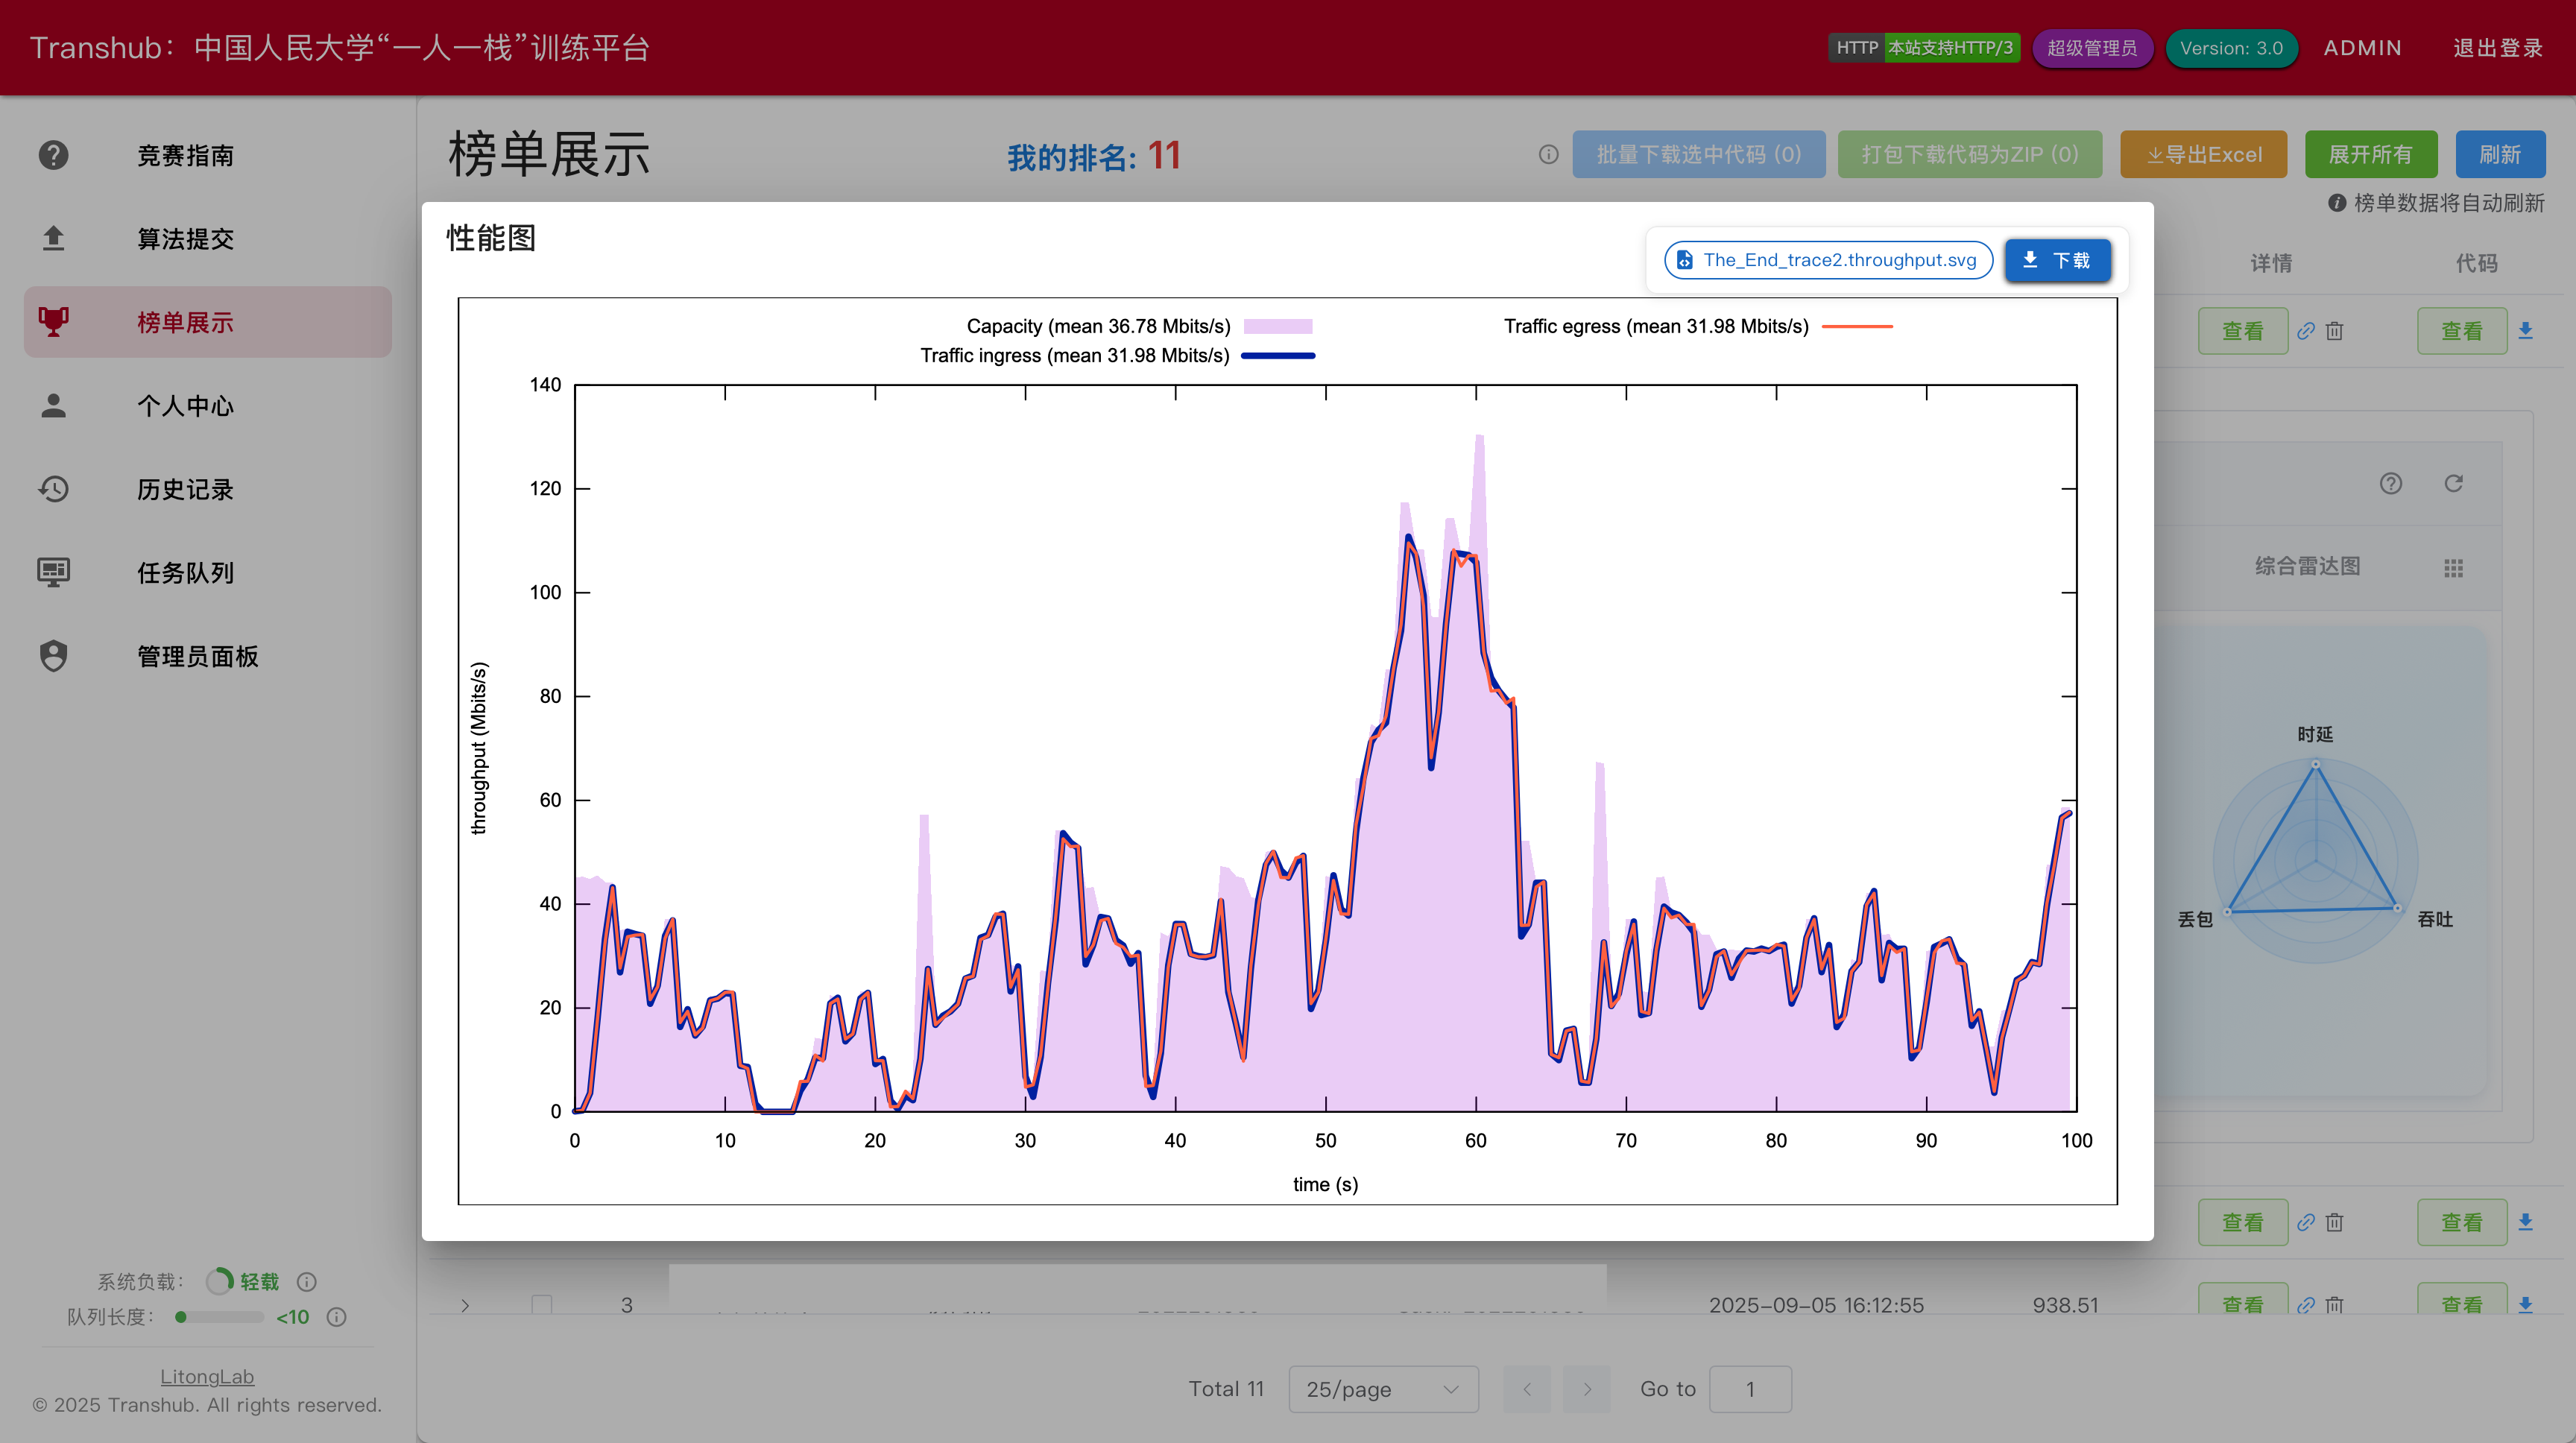2576x1443 pixels.
Task: Open the question-mark 竞赛指南 icon
Action: pyautogui.click(x=54, y=155)
